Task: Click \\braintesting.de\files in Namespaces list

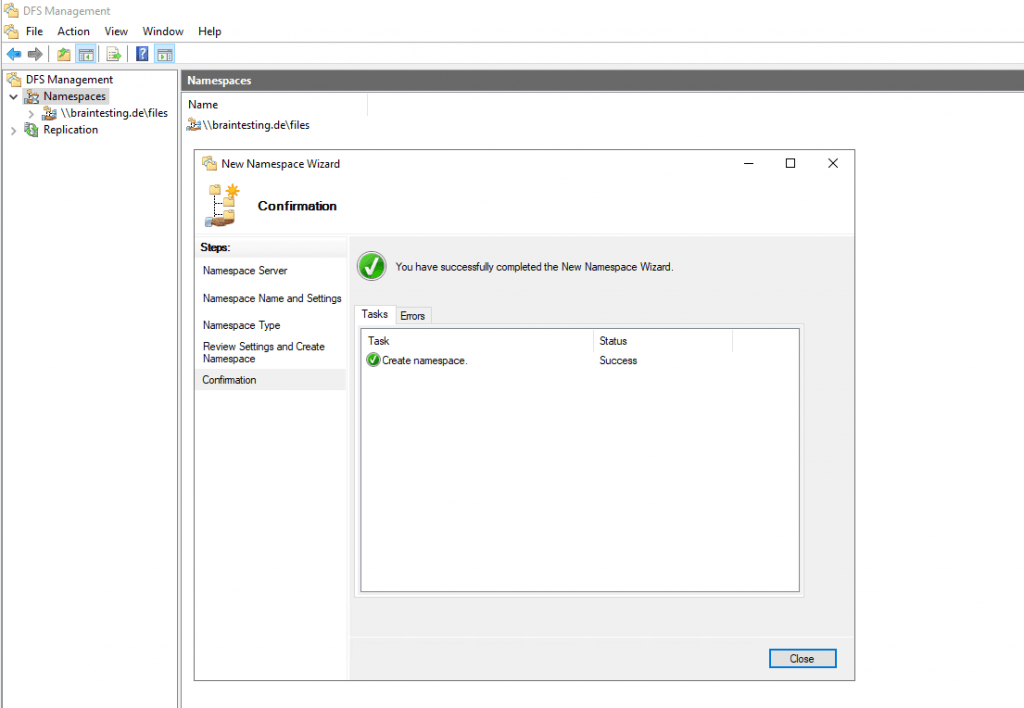Action: [x=256, y=125]
